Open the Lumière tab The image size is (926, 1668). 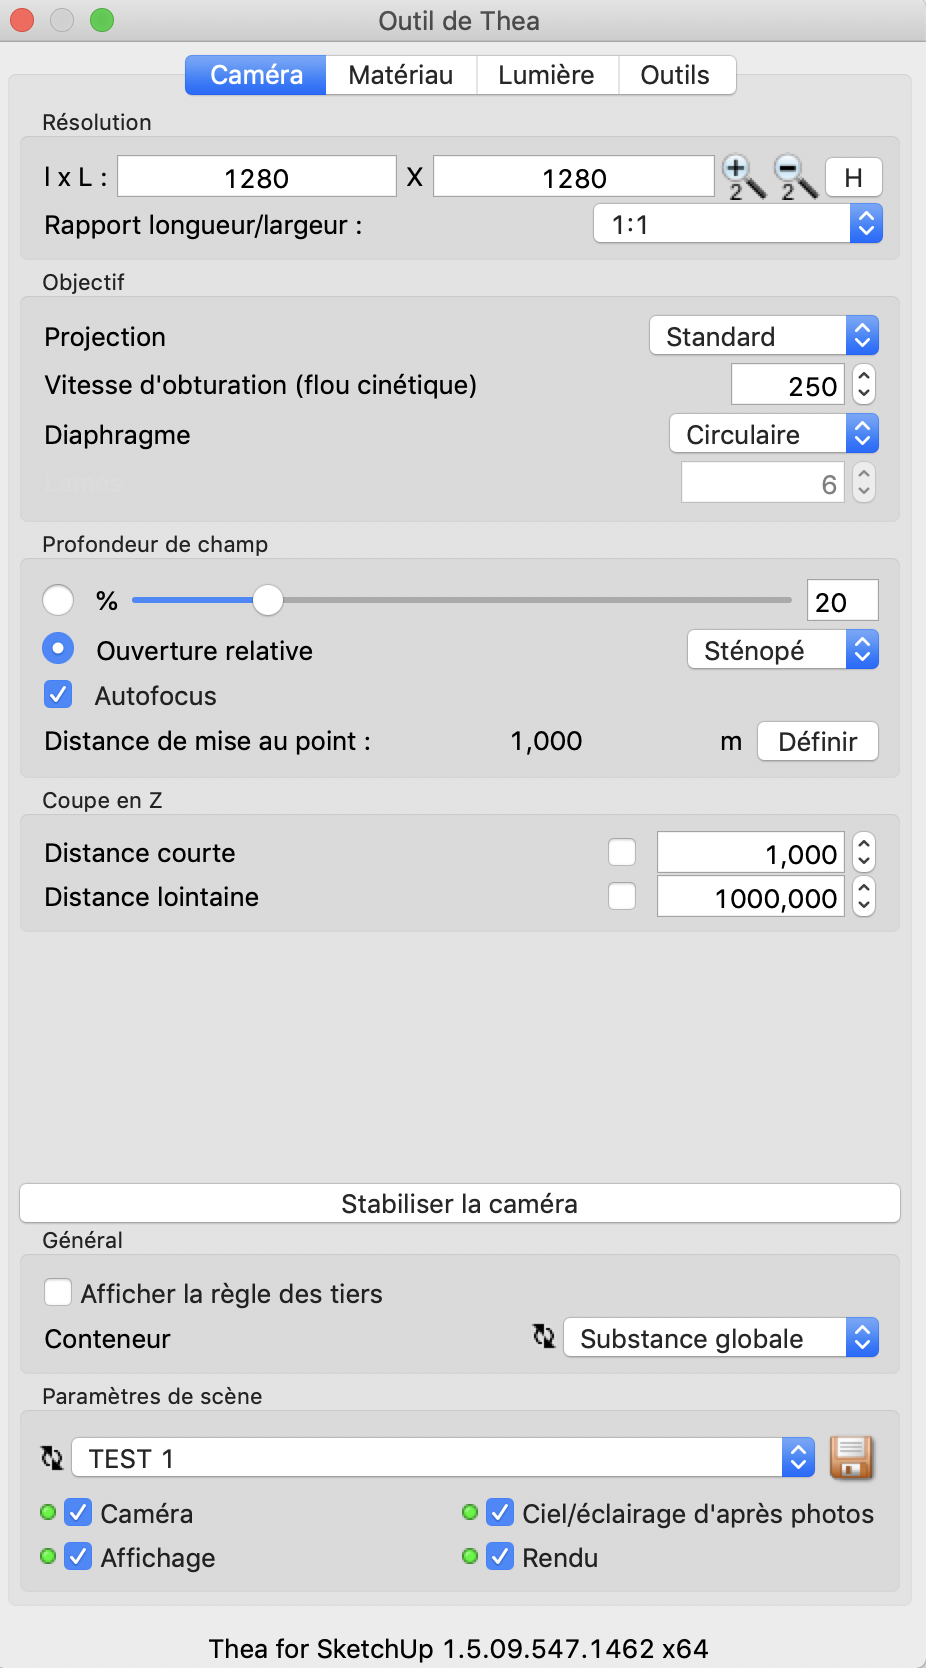tap(546, 75)
